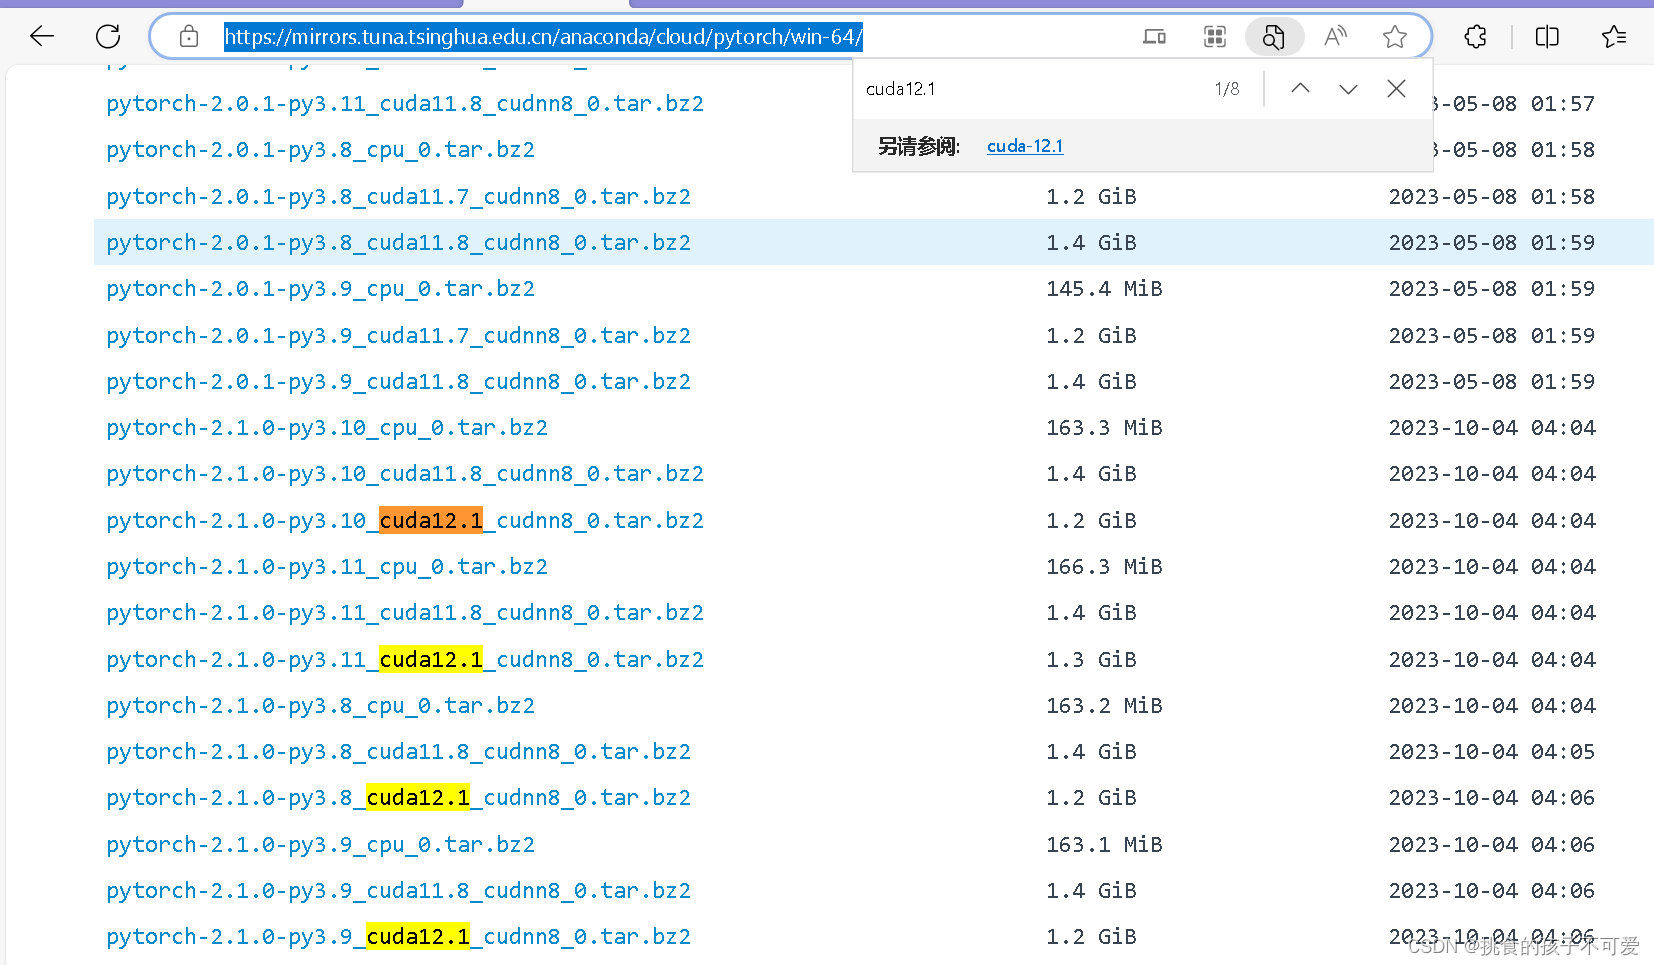Viewport: 1654px width, 965px height.
Task: Download pytorch-2.0.1-py3.9_cuda11.8_cudnn8_0.tar.bz2
Action: (x=398, y=382)
